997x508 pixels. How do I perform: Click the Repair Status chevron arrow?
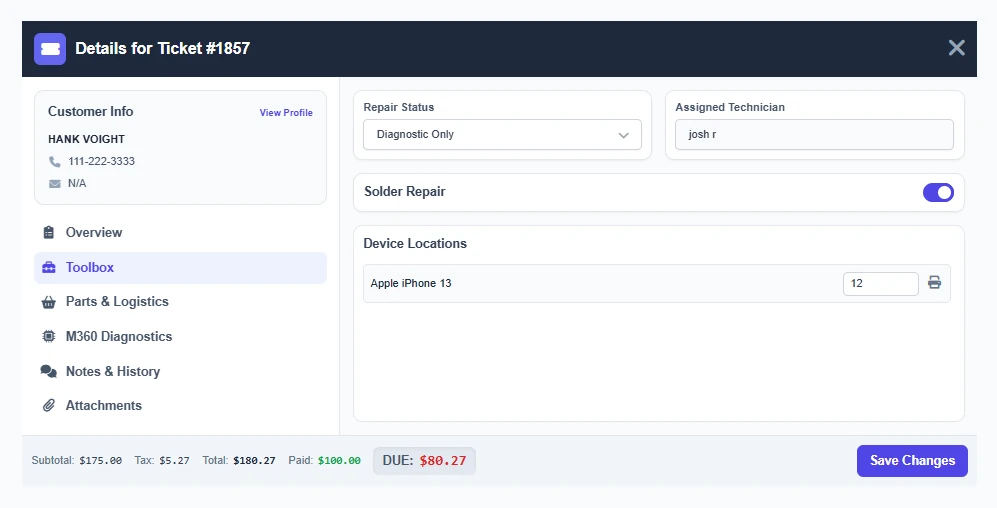pyautogui.click(x=624, y=135)
